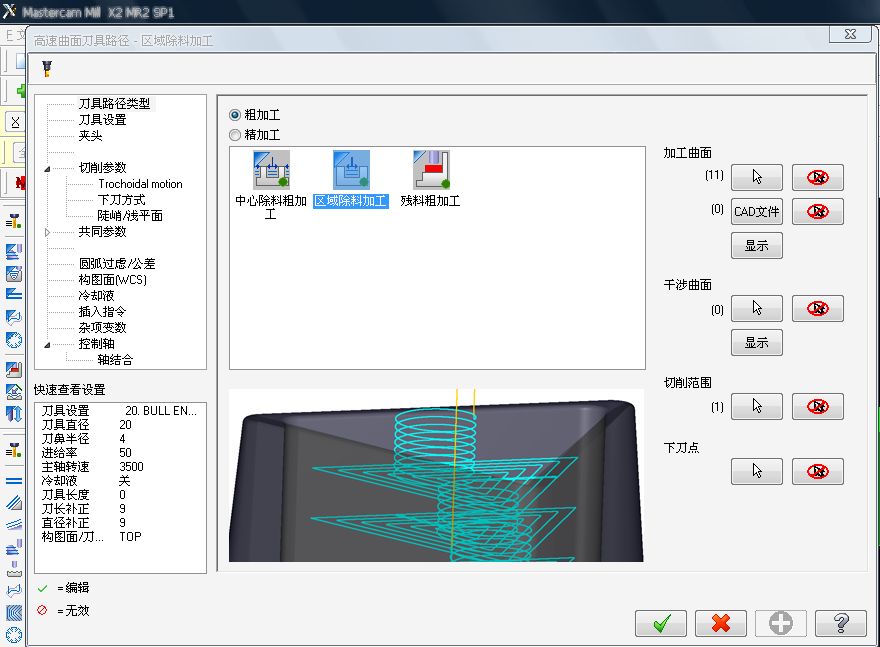
Task: Click the 刀长补正 9 row in quick view
Action: click(84, 509)
